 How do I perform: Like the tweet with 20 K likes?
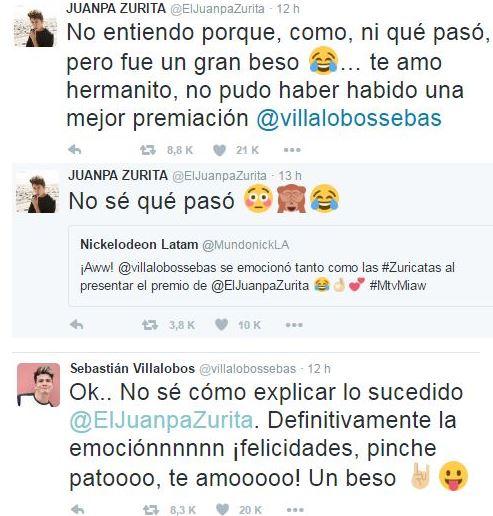222,509
